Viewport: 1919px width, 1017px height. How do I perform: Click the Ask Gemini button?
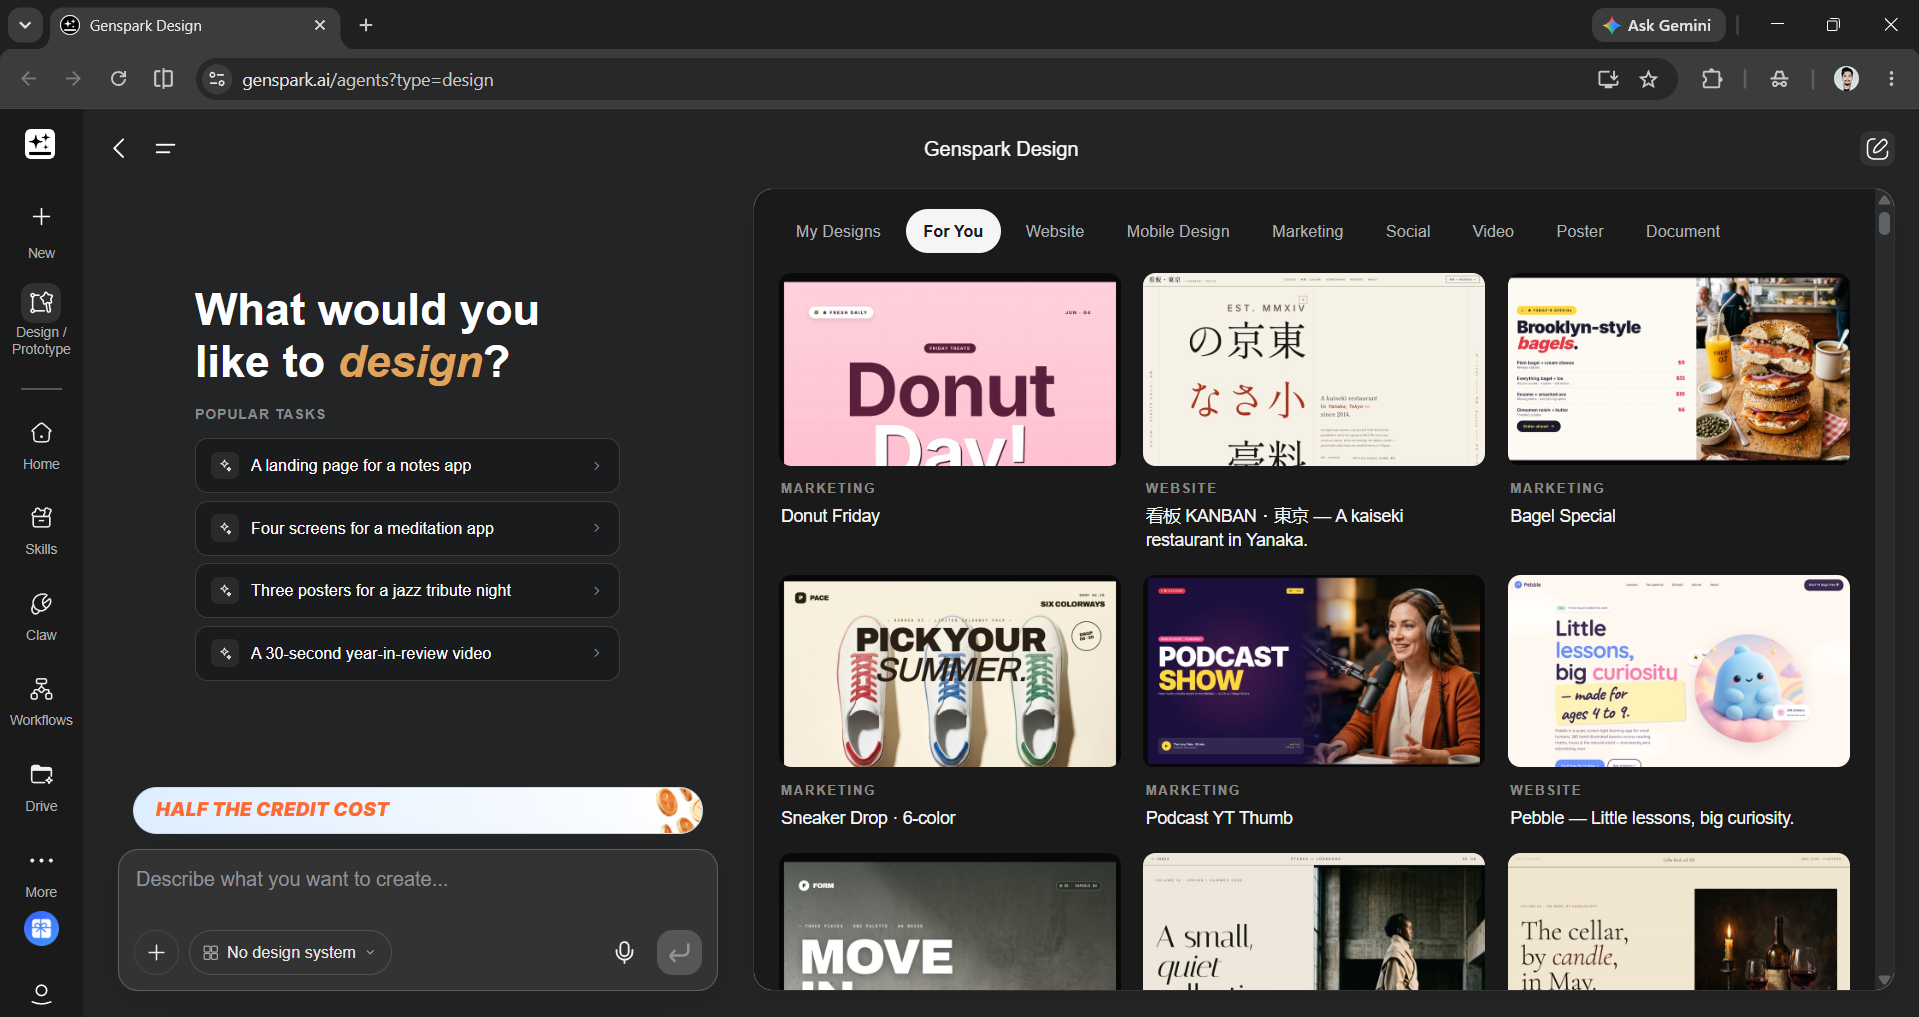1658,25
